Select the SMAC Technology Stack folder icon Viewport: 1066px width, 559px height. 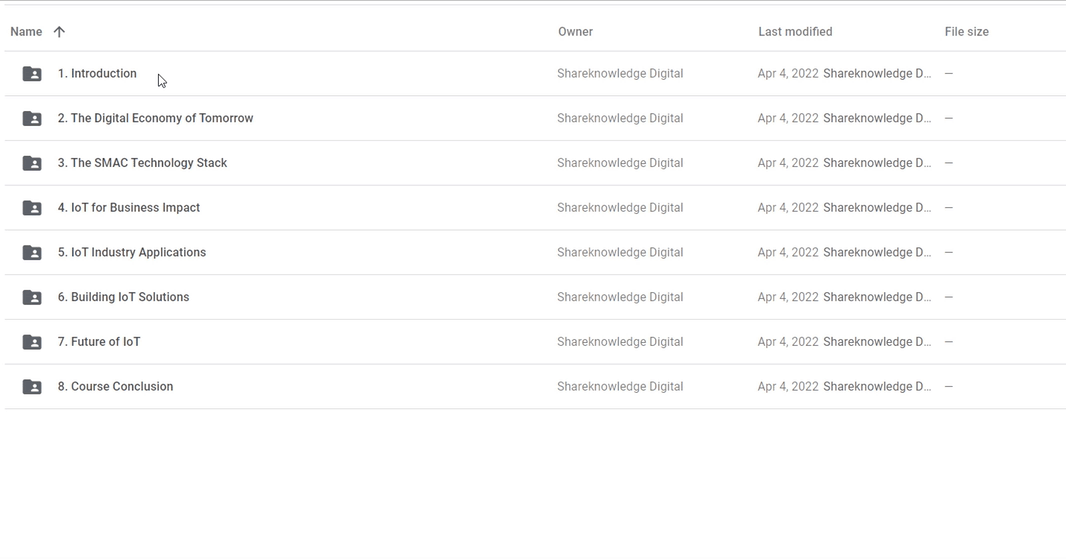tap(32, 163)
